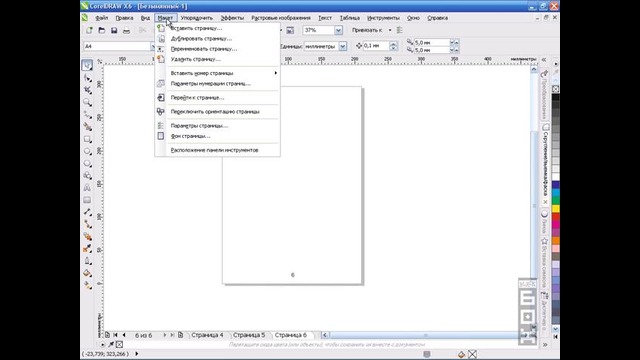Open the Файл menu
The image size is (640, 360).
102,18
